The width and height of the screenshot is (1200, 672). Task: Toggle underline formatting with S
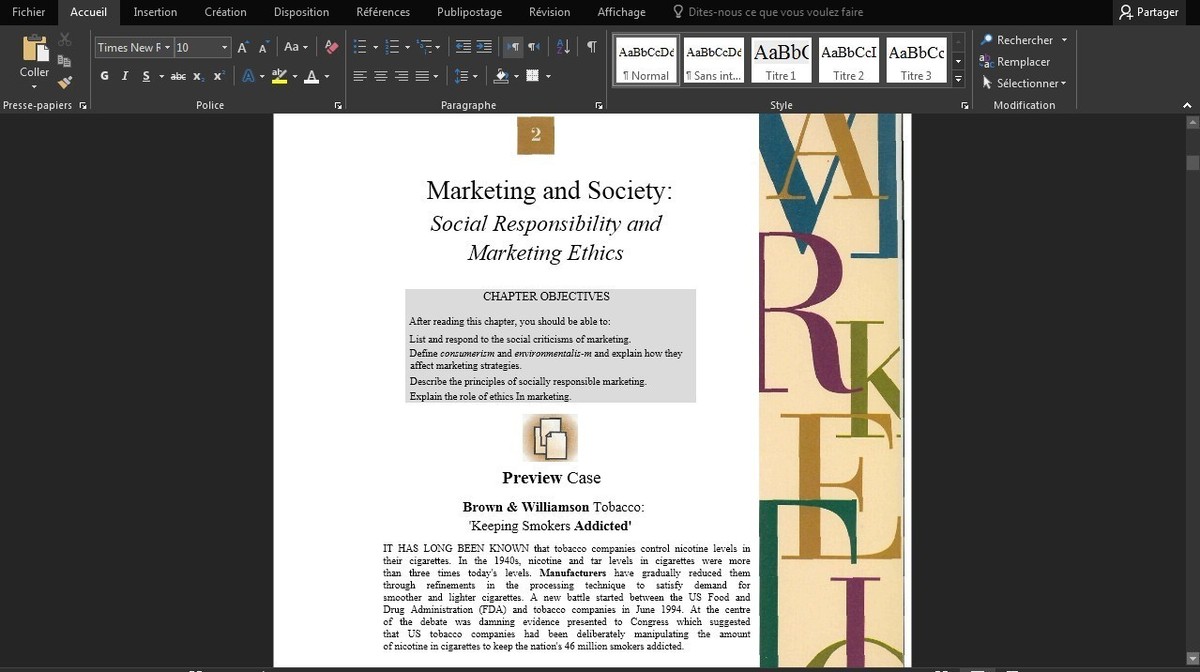tap(146, 77)
